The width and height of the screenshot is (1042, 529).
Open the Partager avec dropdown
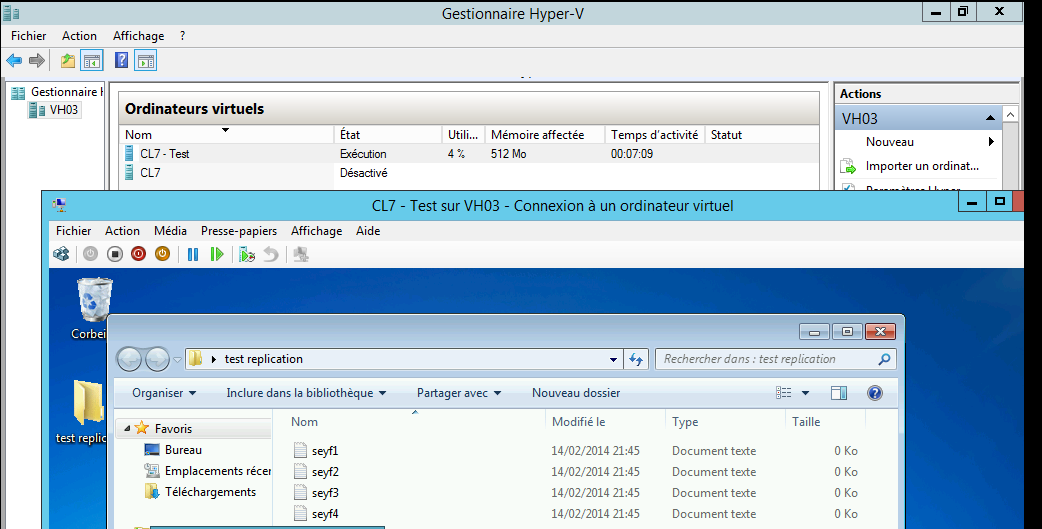pos(459,393)
